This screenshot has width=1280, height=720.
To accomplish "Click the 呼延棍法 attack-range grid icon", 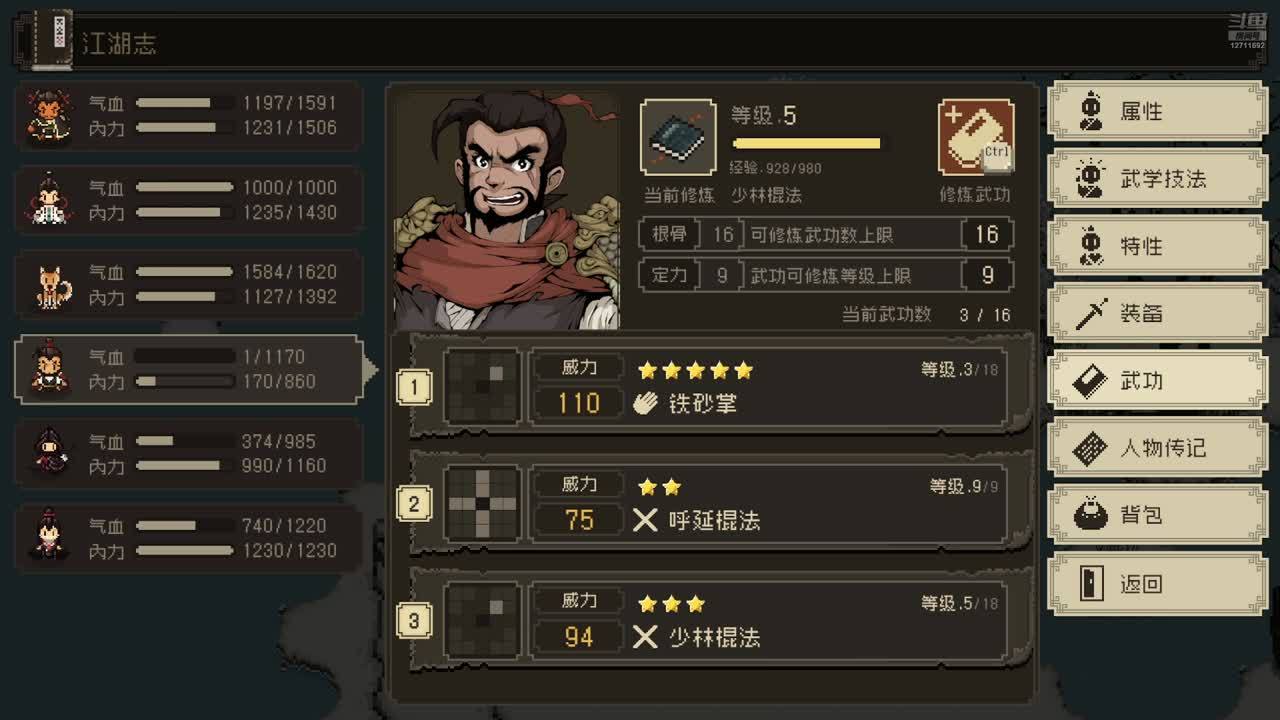I will pyautogui.click(x=483, y=503).
